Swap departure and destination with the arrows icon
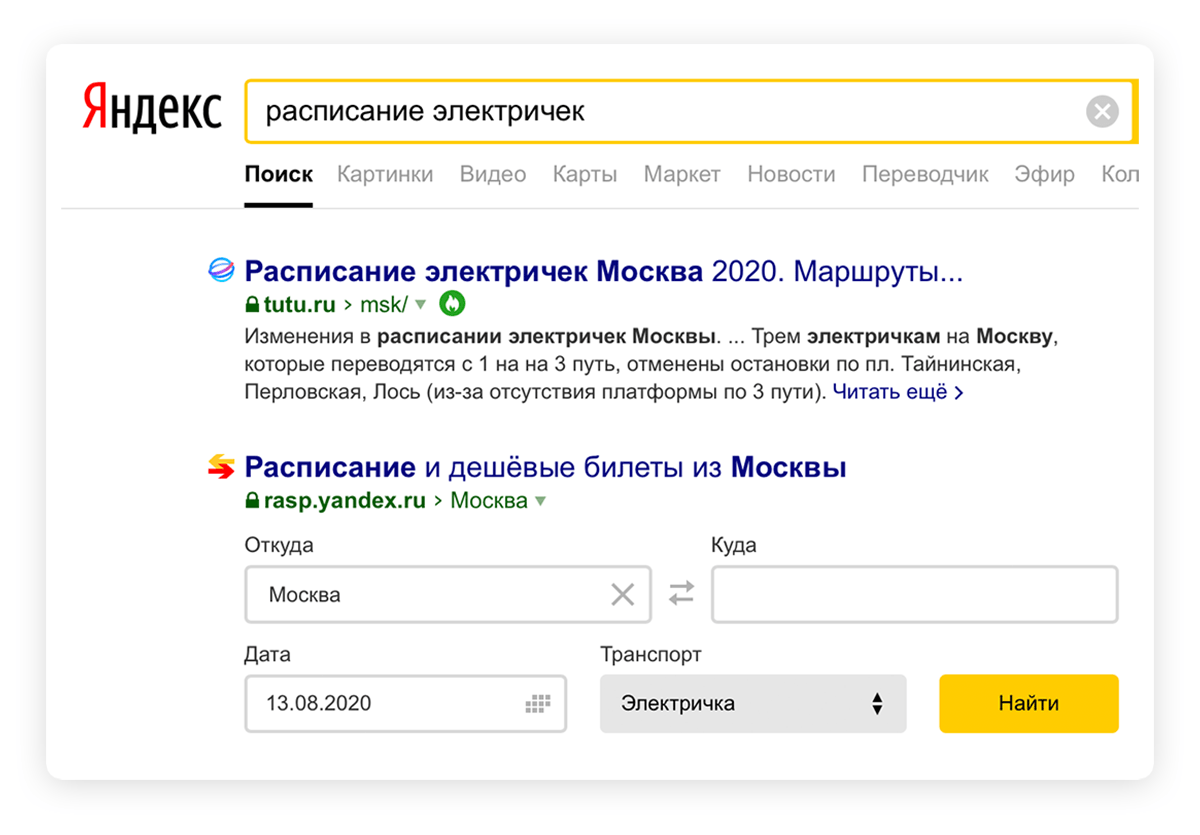The height and width of the screenshot is (835, 1200). tap(681, 594)
